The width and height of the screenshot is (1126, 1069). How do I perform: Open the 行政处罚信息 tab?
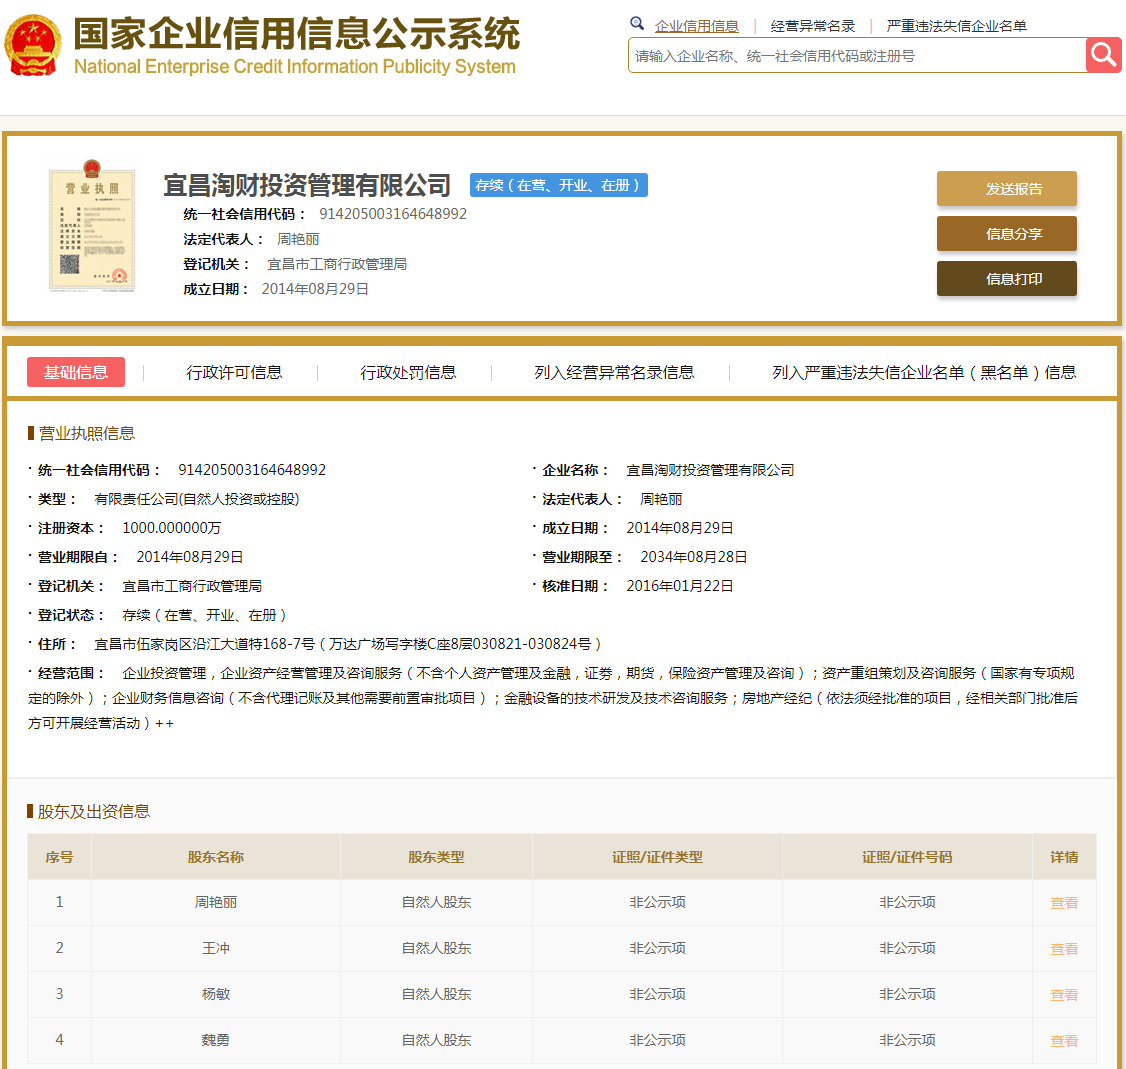(408, 372)
